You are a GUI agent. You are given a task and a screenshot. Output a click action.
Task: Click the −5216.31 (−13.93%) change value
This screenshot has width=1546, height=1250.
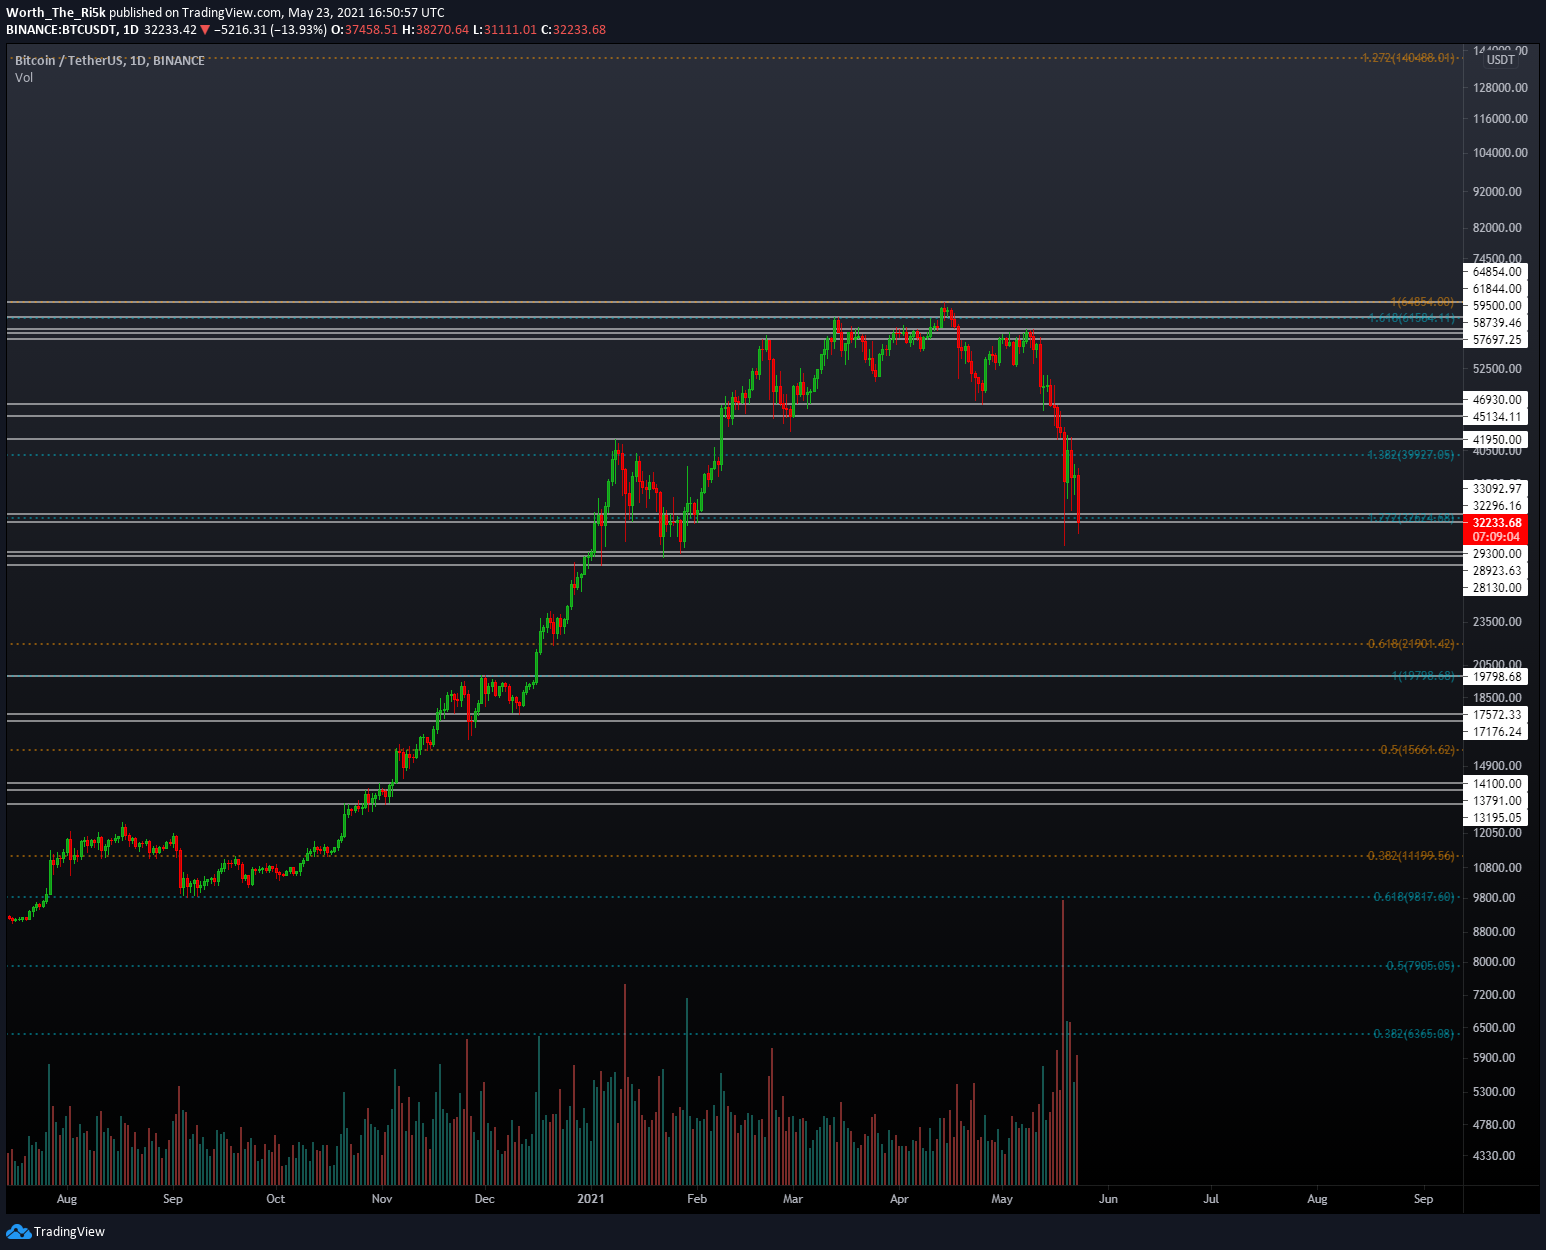point(270,30)
